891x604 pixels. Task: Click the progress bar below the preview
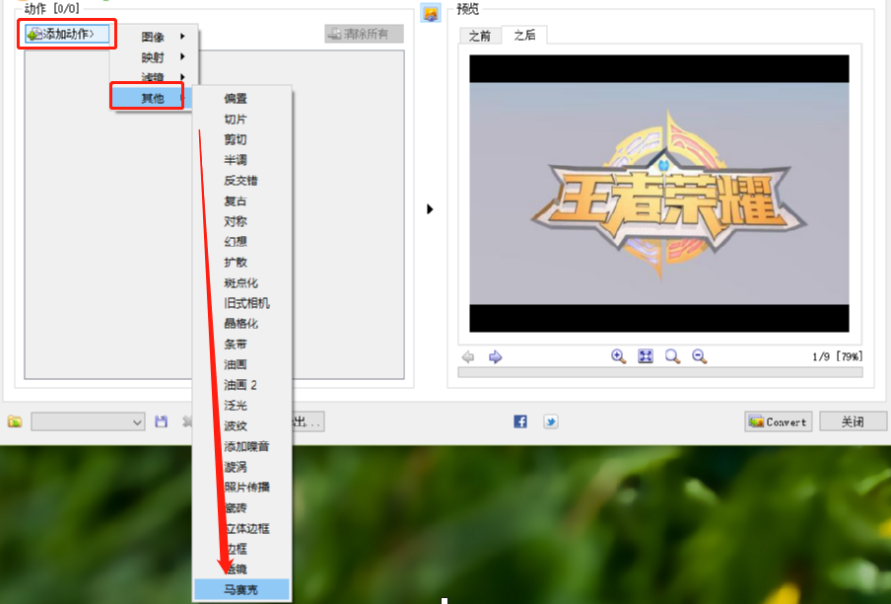pos(660,372)
